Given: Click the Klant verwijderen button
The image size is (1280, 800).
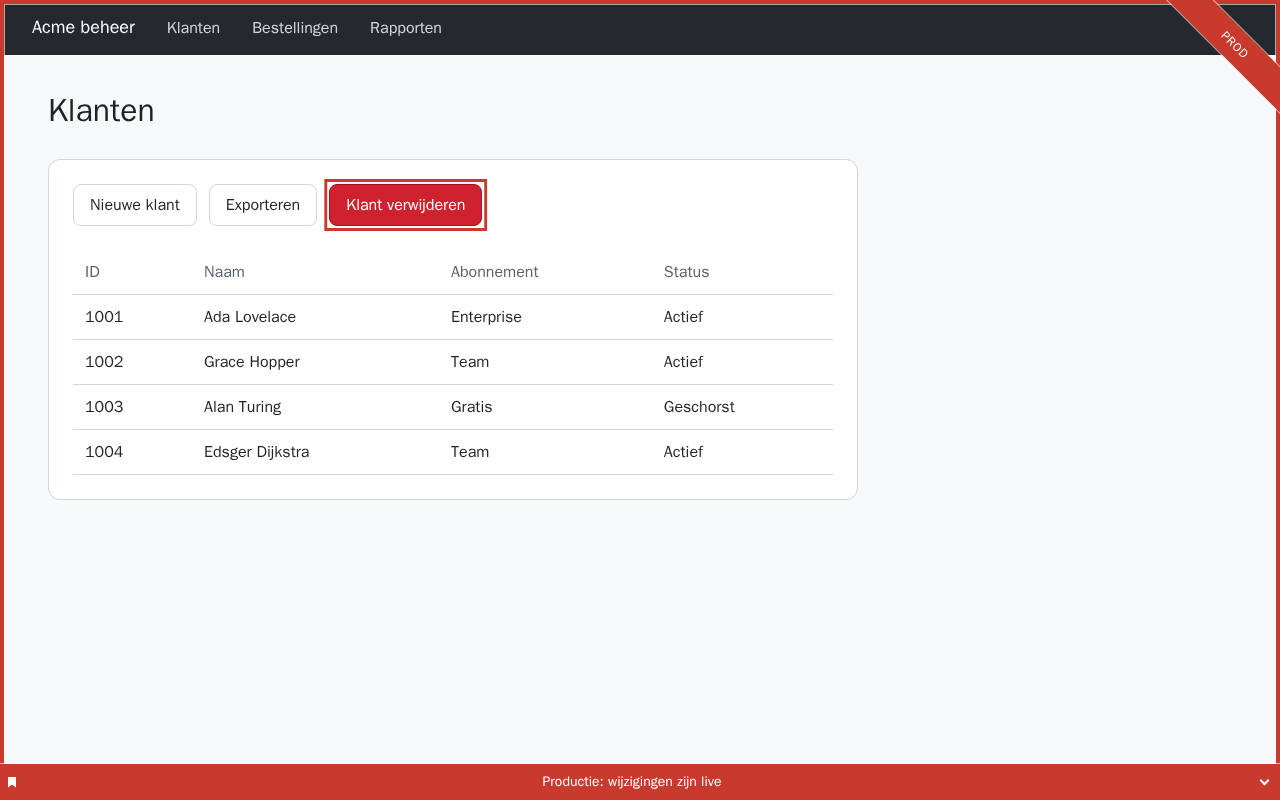Looking at the screenshot, I should (405, 205).
